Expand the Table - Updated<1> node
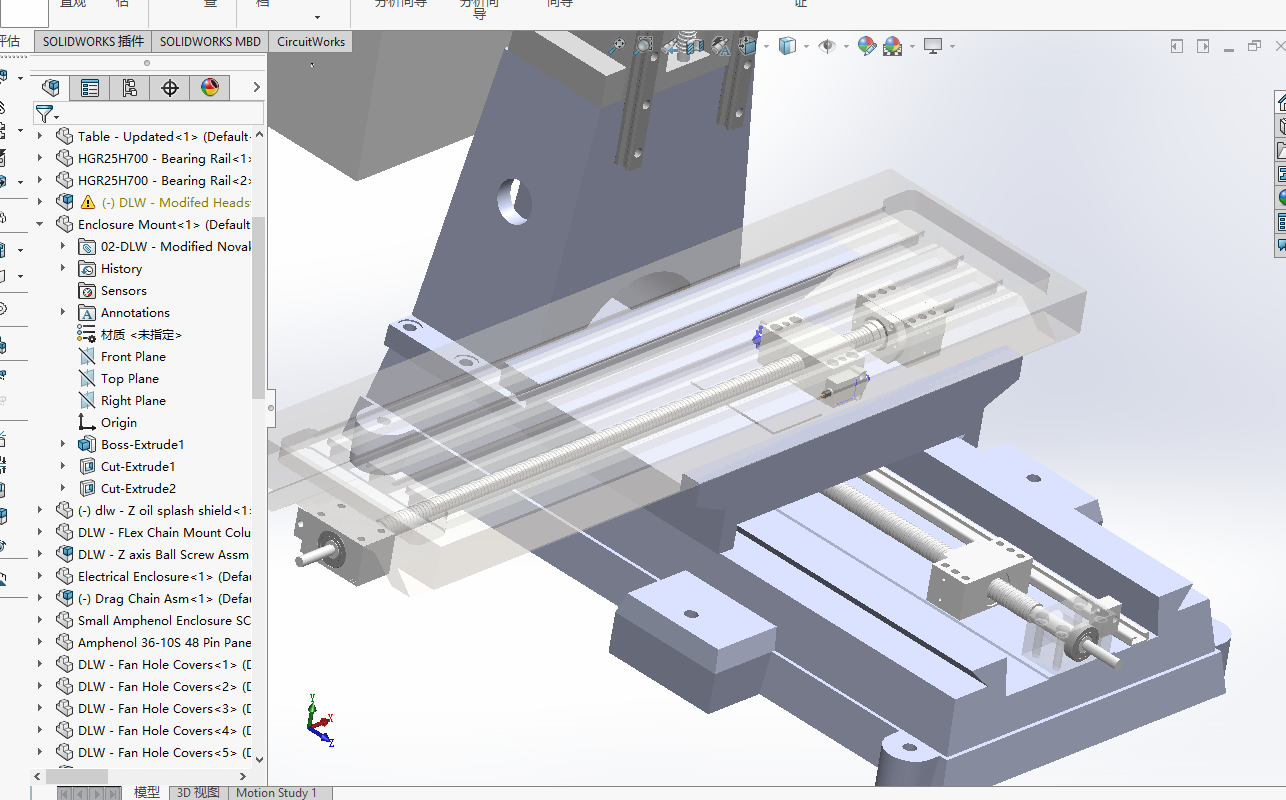 pyautogui.click(x=40, y=136)
